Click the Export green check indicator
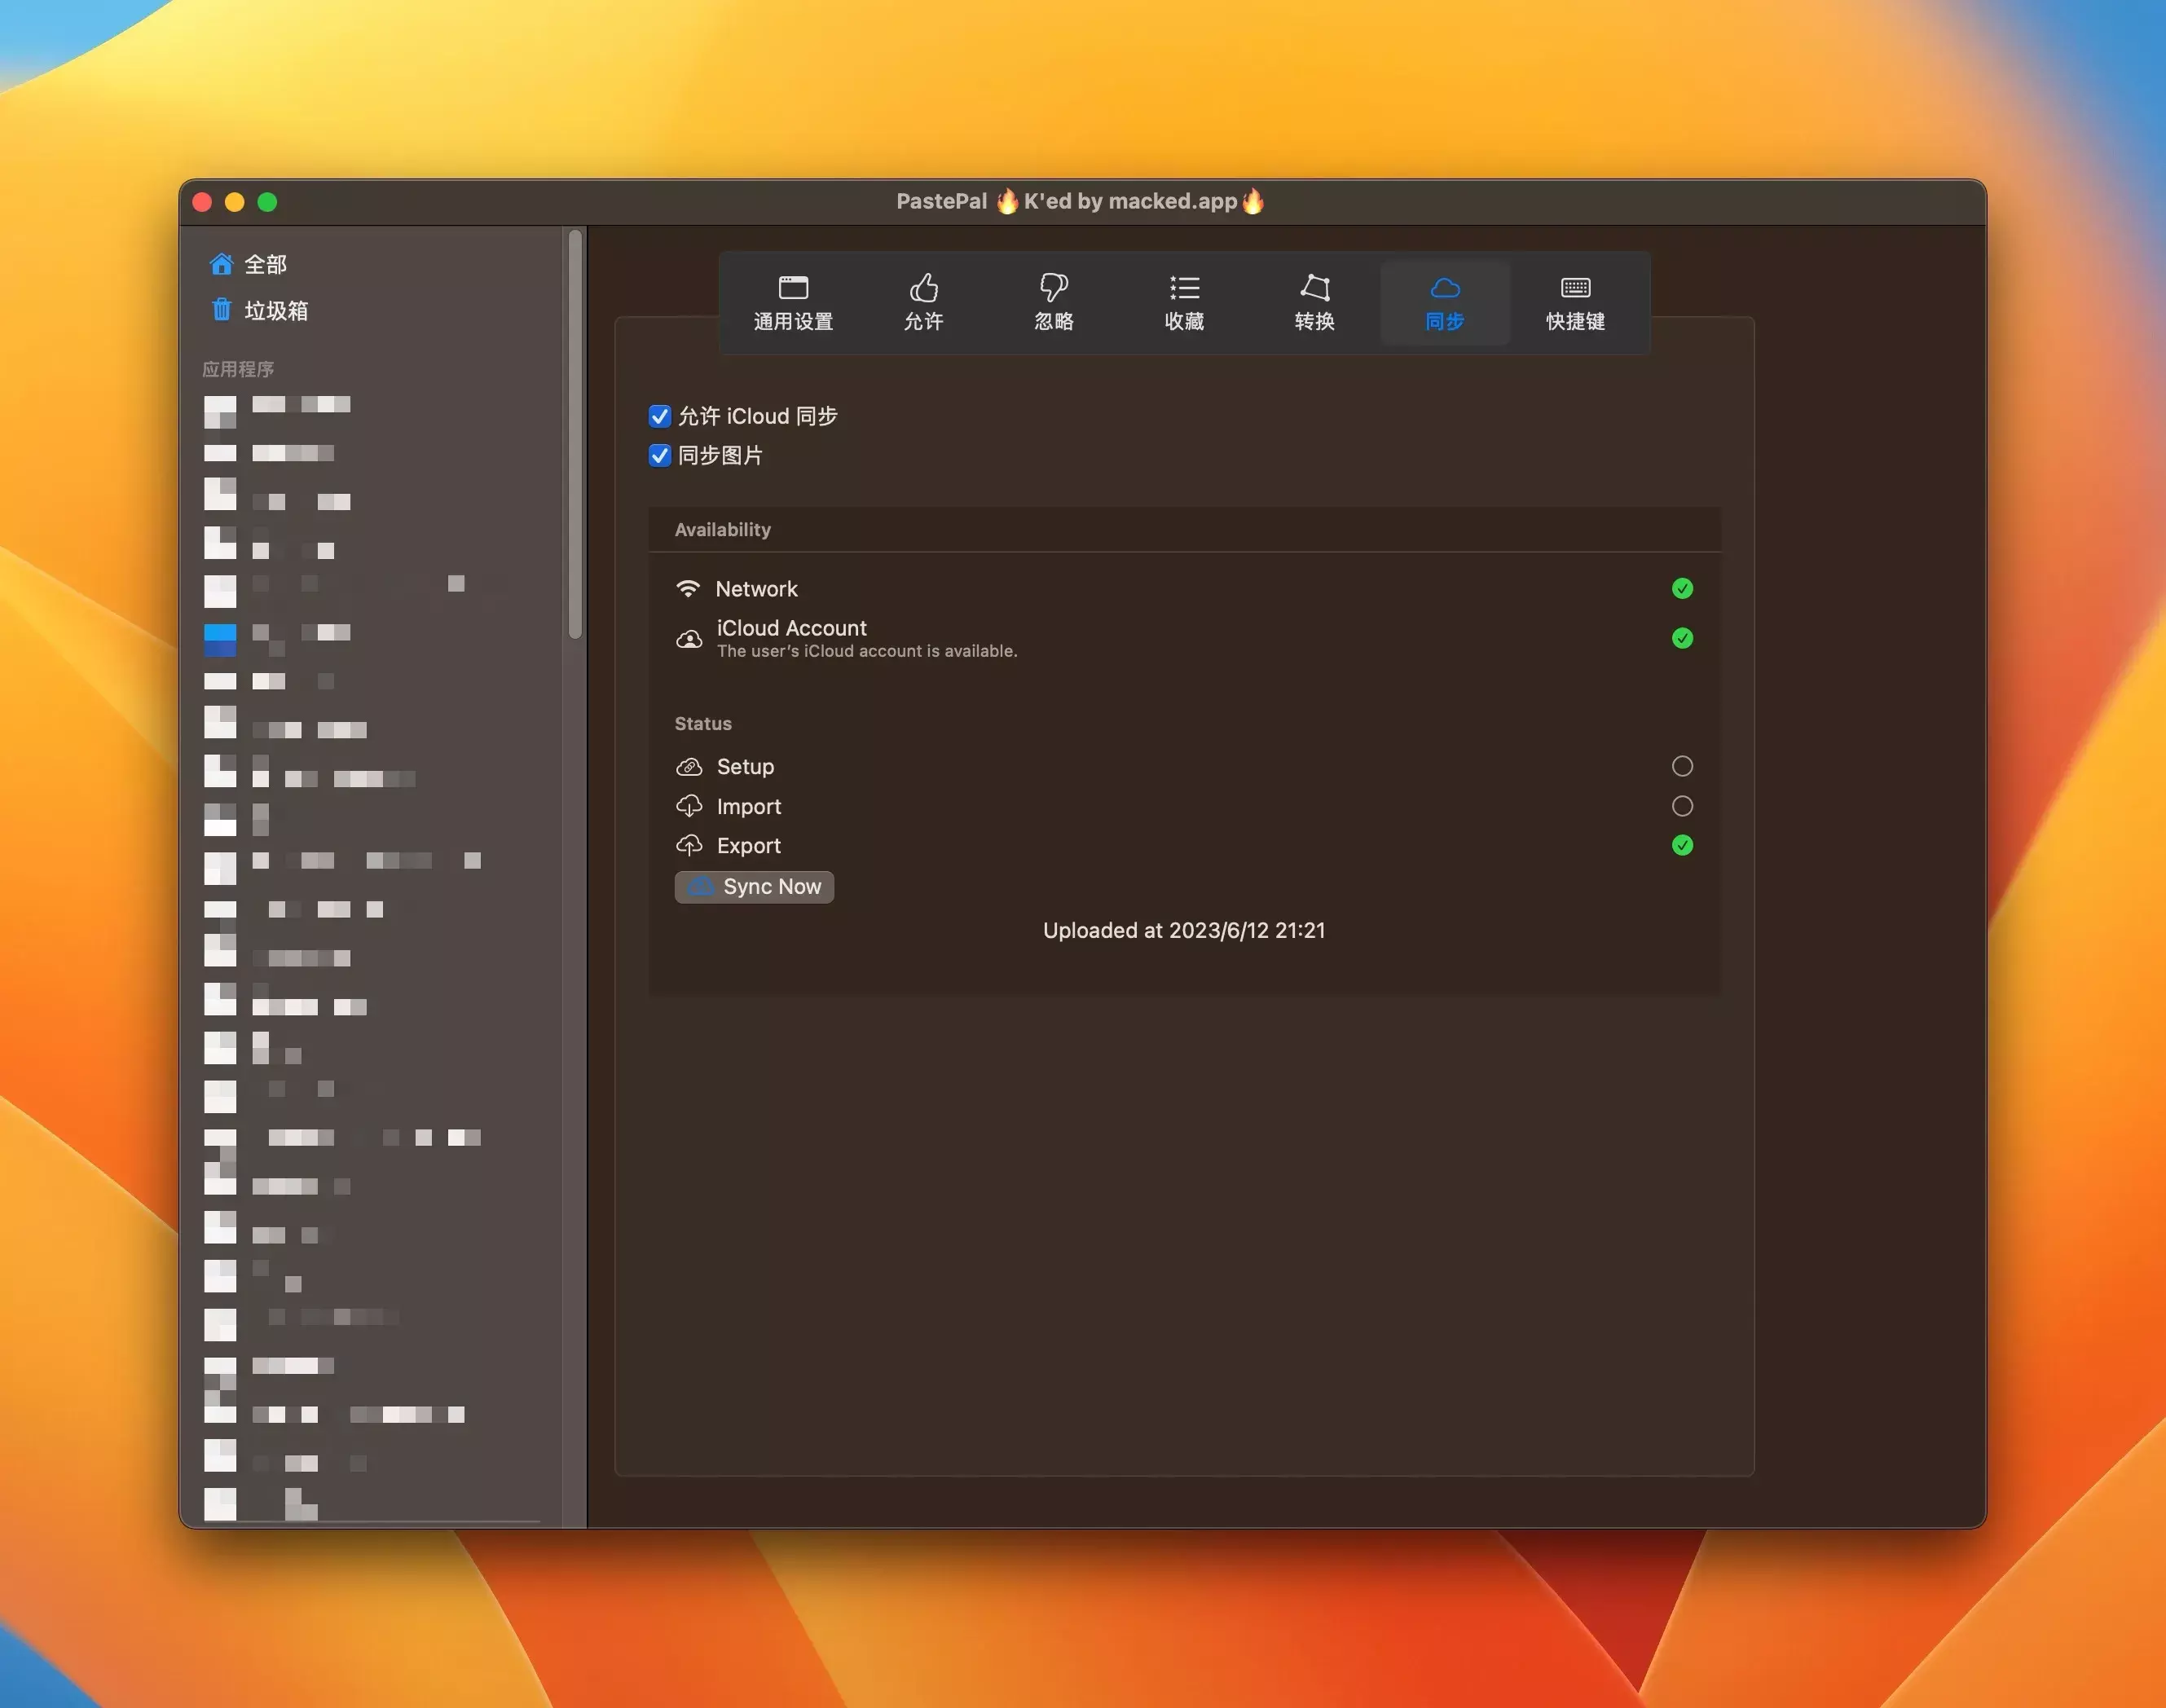Image resolution: width=2166 pixels, height=1708 pixels. 1682,846
